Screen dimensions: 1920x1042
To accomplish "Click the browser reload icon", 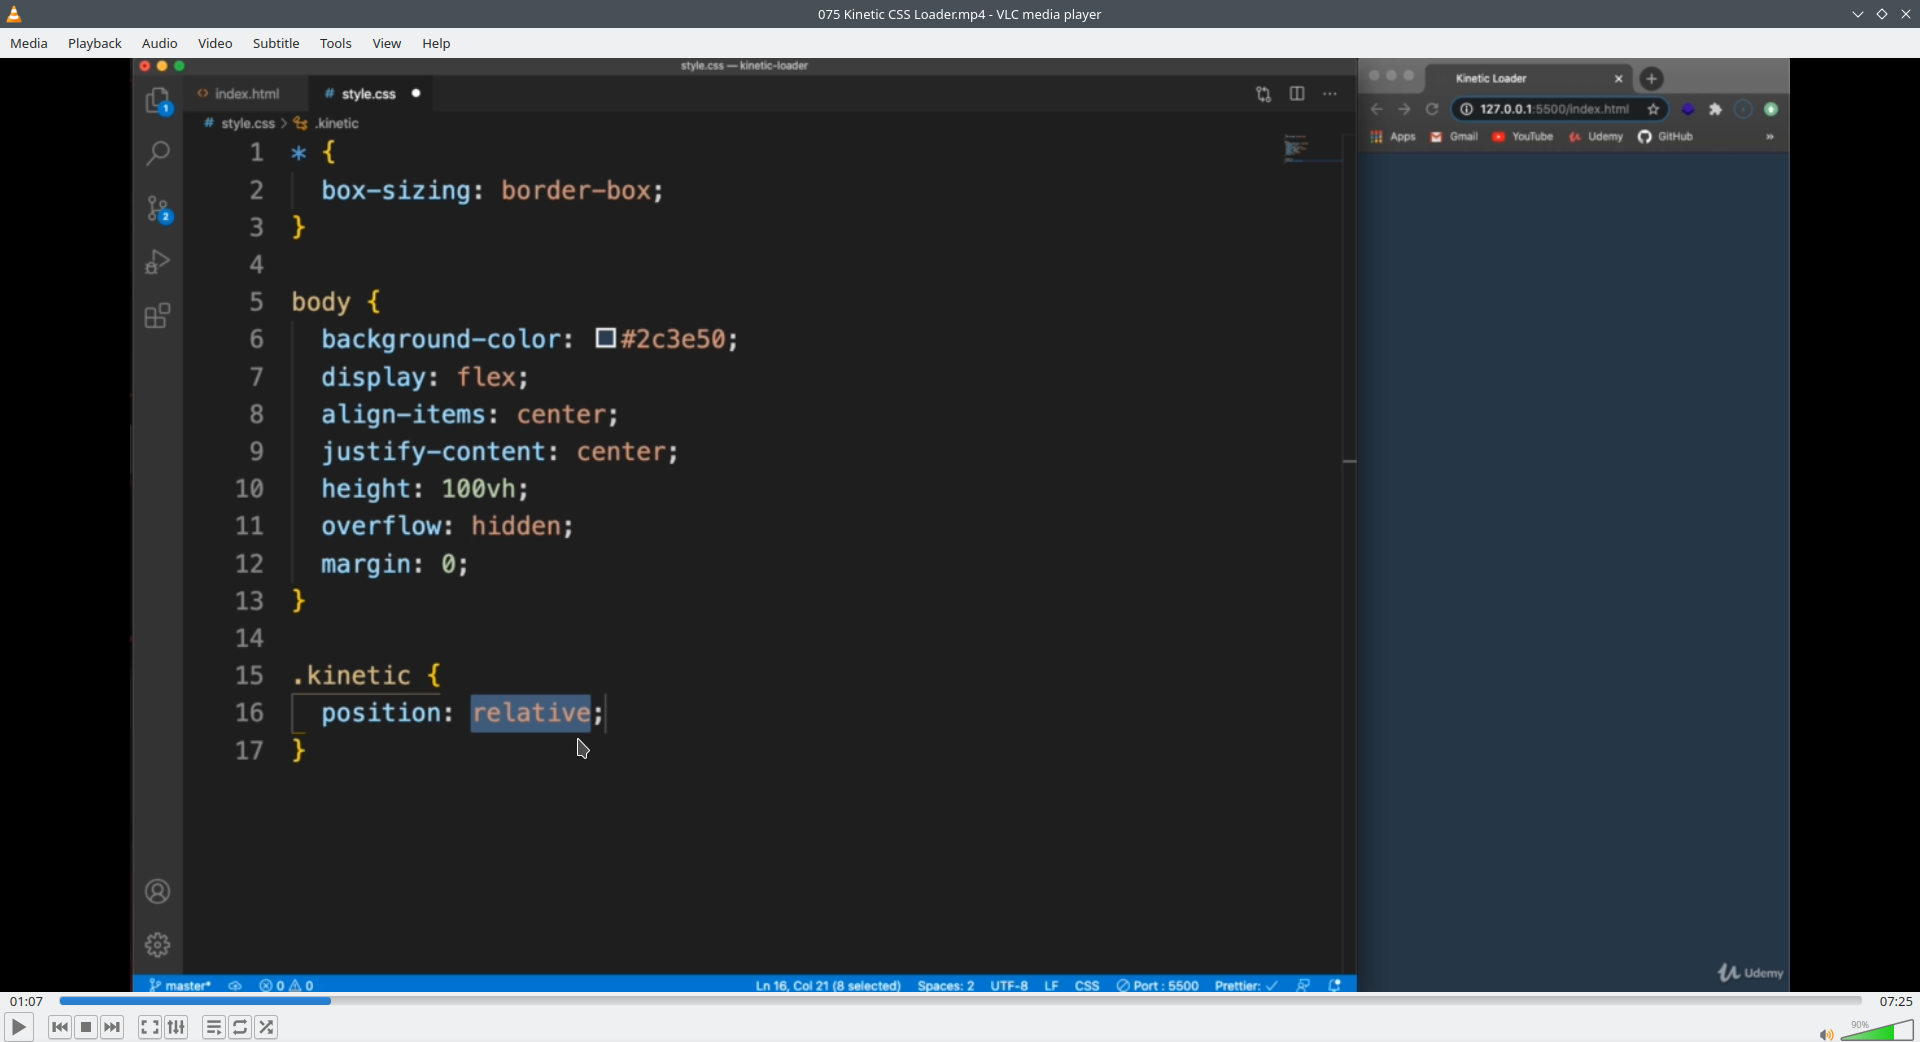I will (x=1432, y=109).
